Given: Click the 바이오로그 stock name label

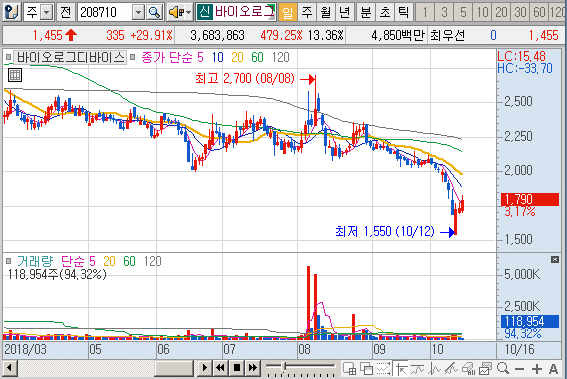Looking at the screenshot, I should [x=244, y=12].
